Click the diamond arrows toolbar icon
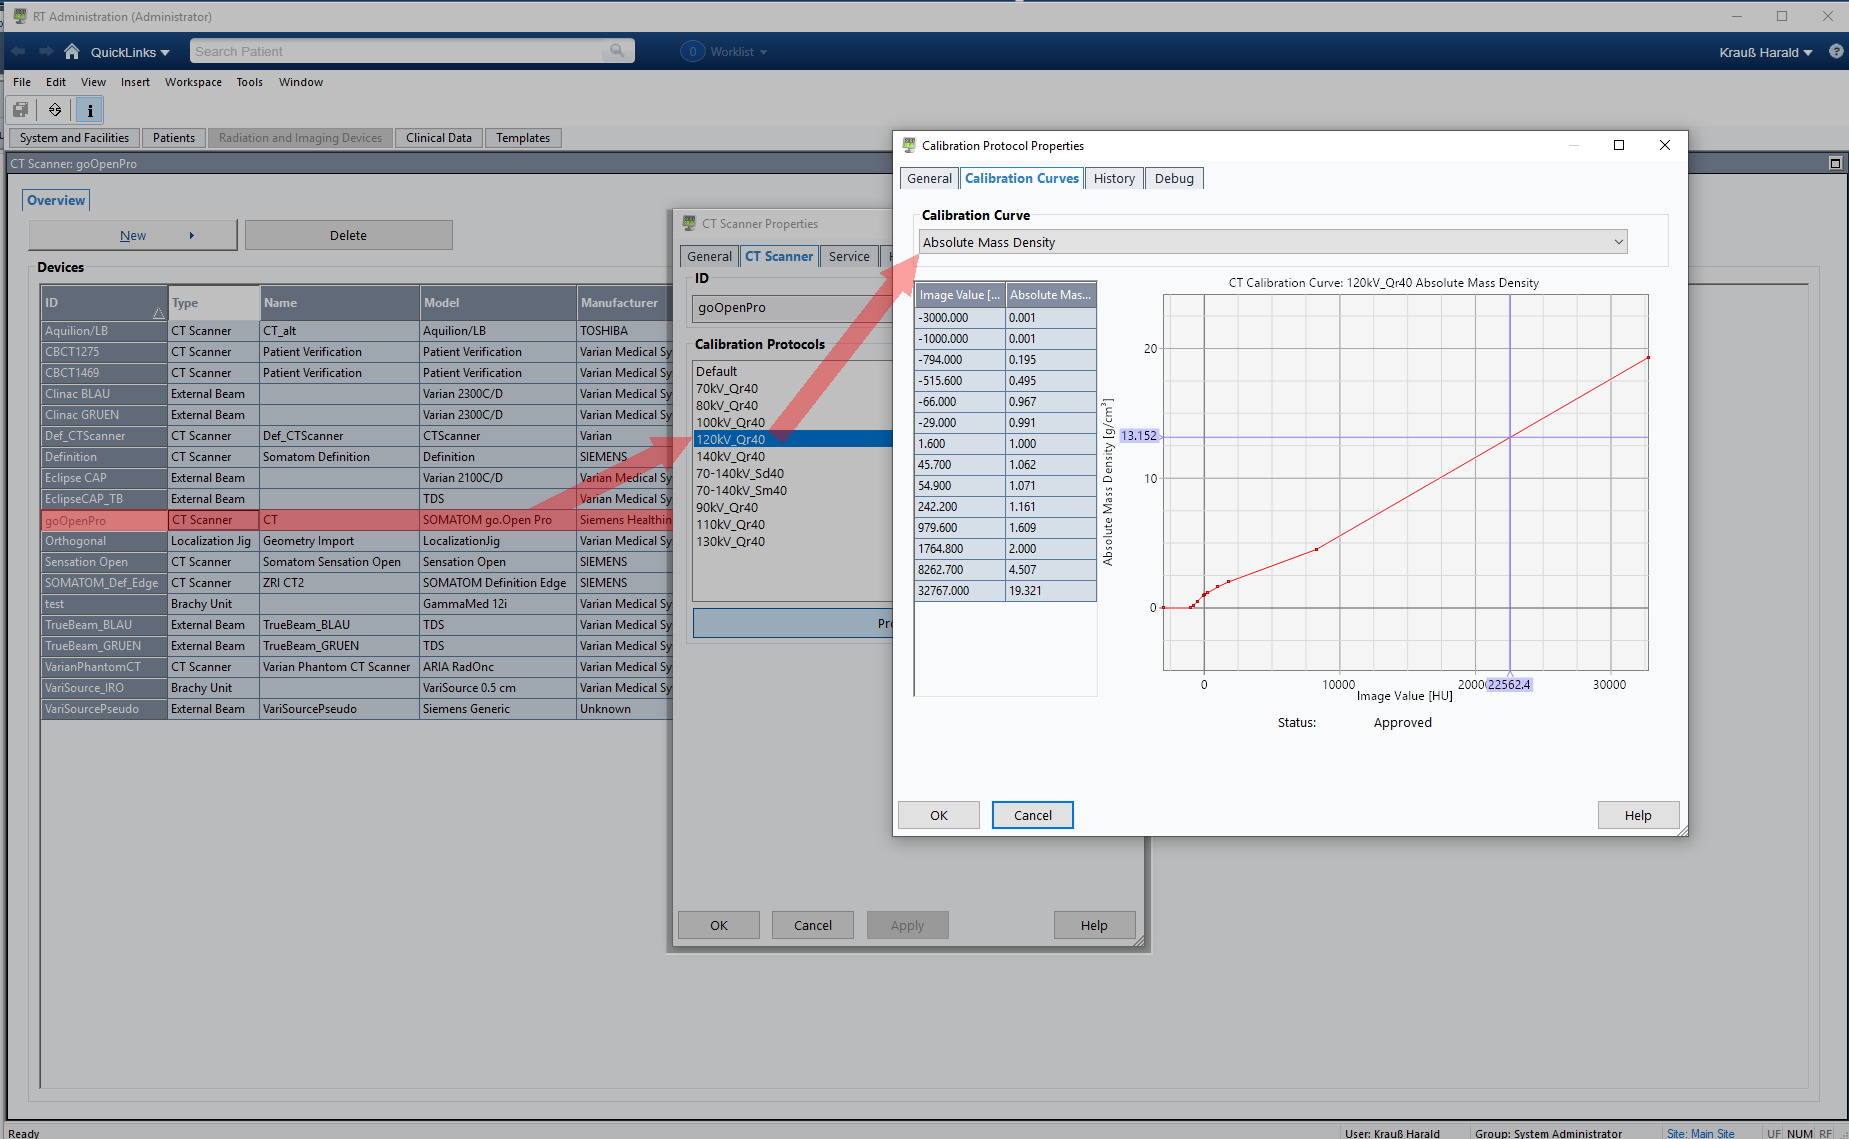 point(55,110)
